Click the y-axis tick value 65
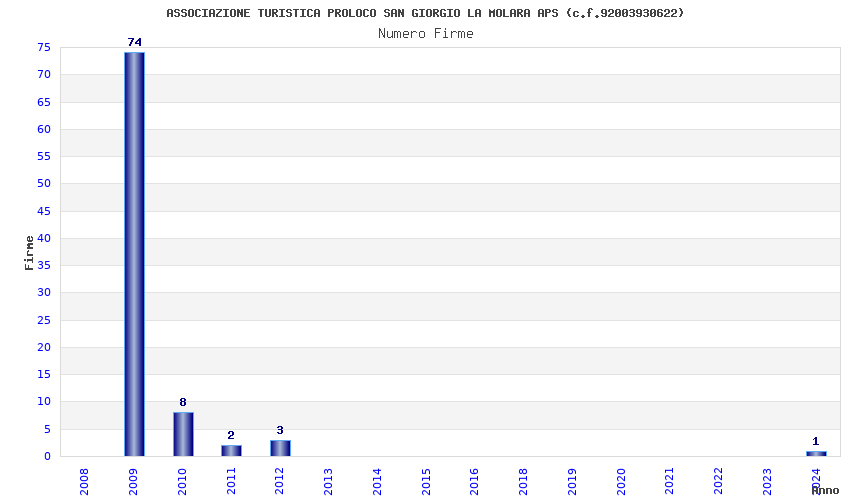 (44, 102)
